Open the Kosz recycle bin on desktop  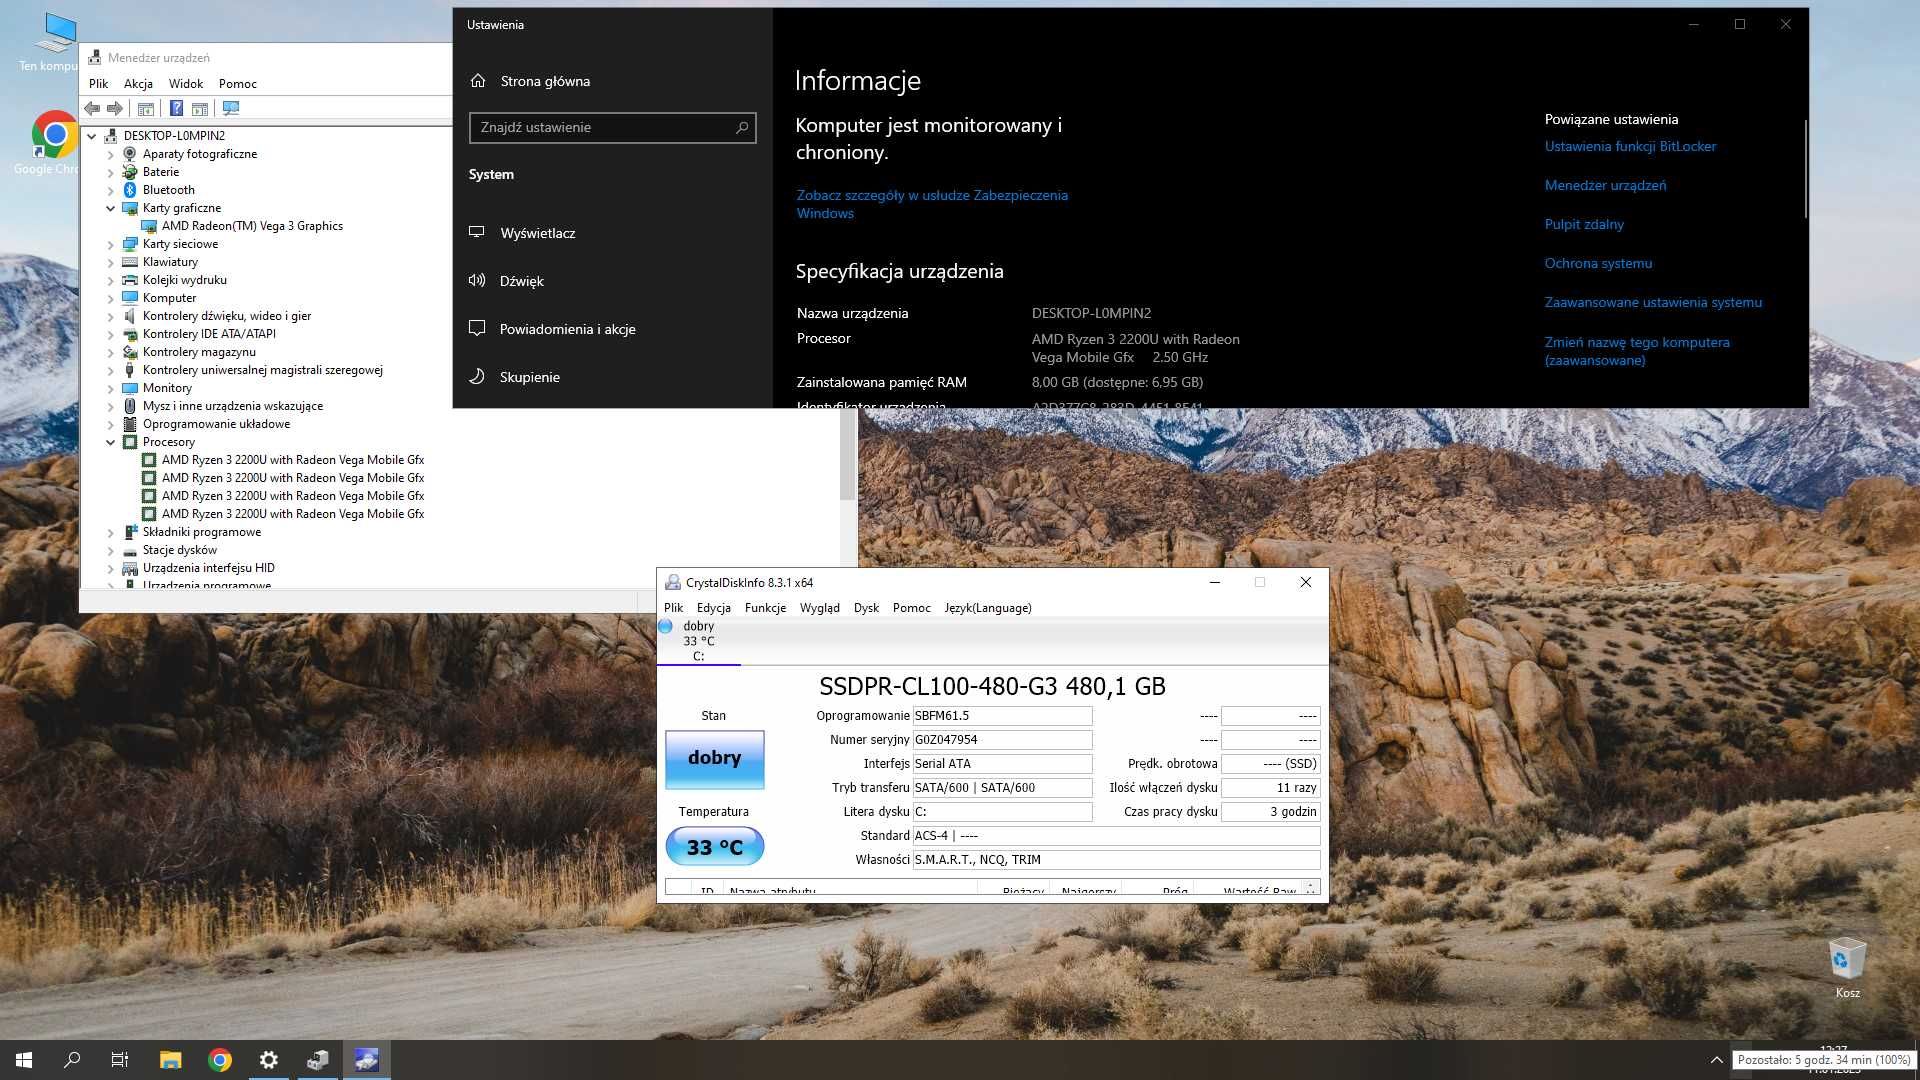click(x=1847, y=960)
